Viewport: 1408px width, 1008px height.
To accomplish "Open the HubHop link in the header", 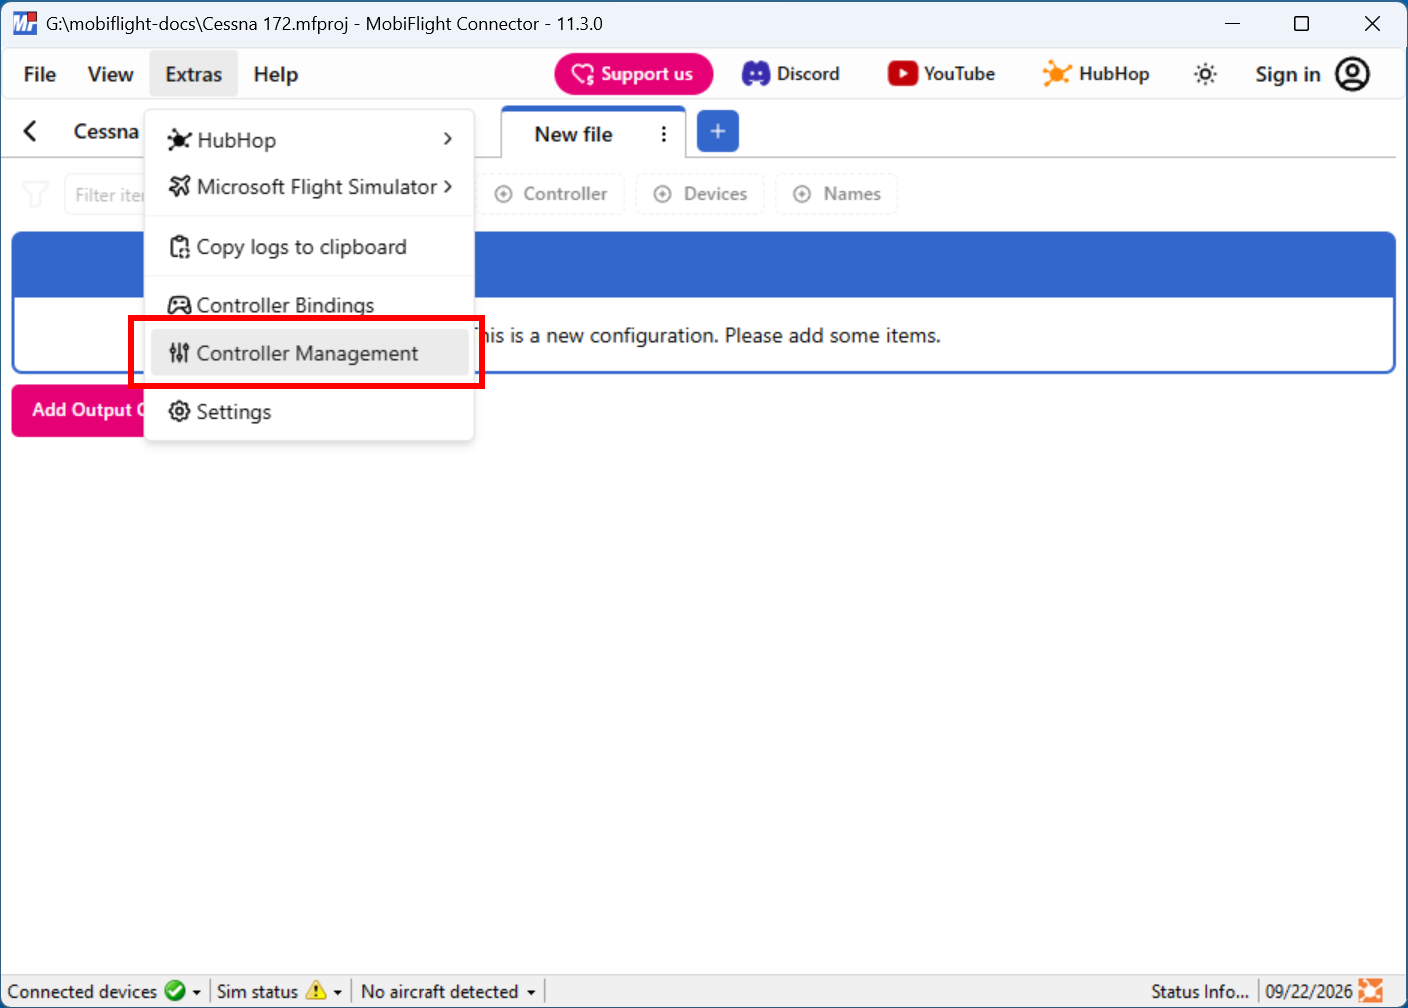I will click(1096, 74).
